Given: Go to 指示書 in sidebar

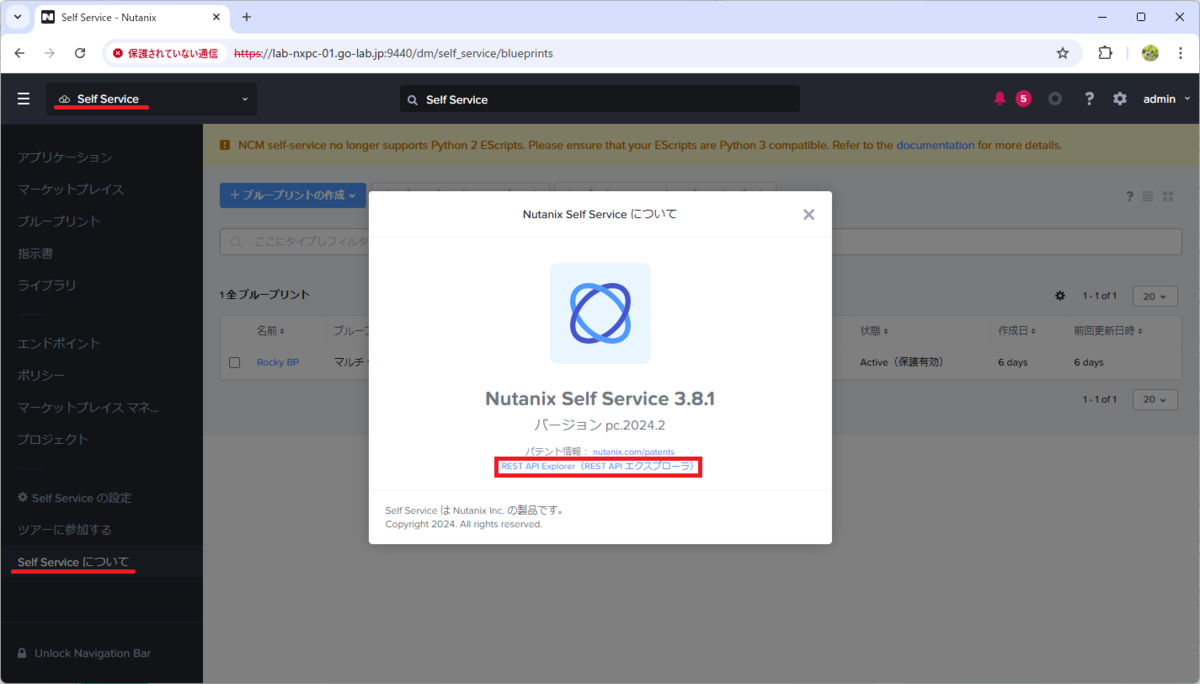Looking at the screenshot, I should [35, 253].
